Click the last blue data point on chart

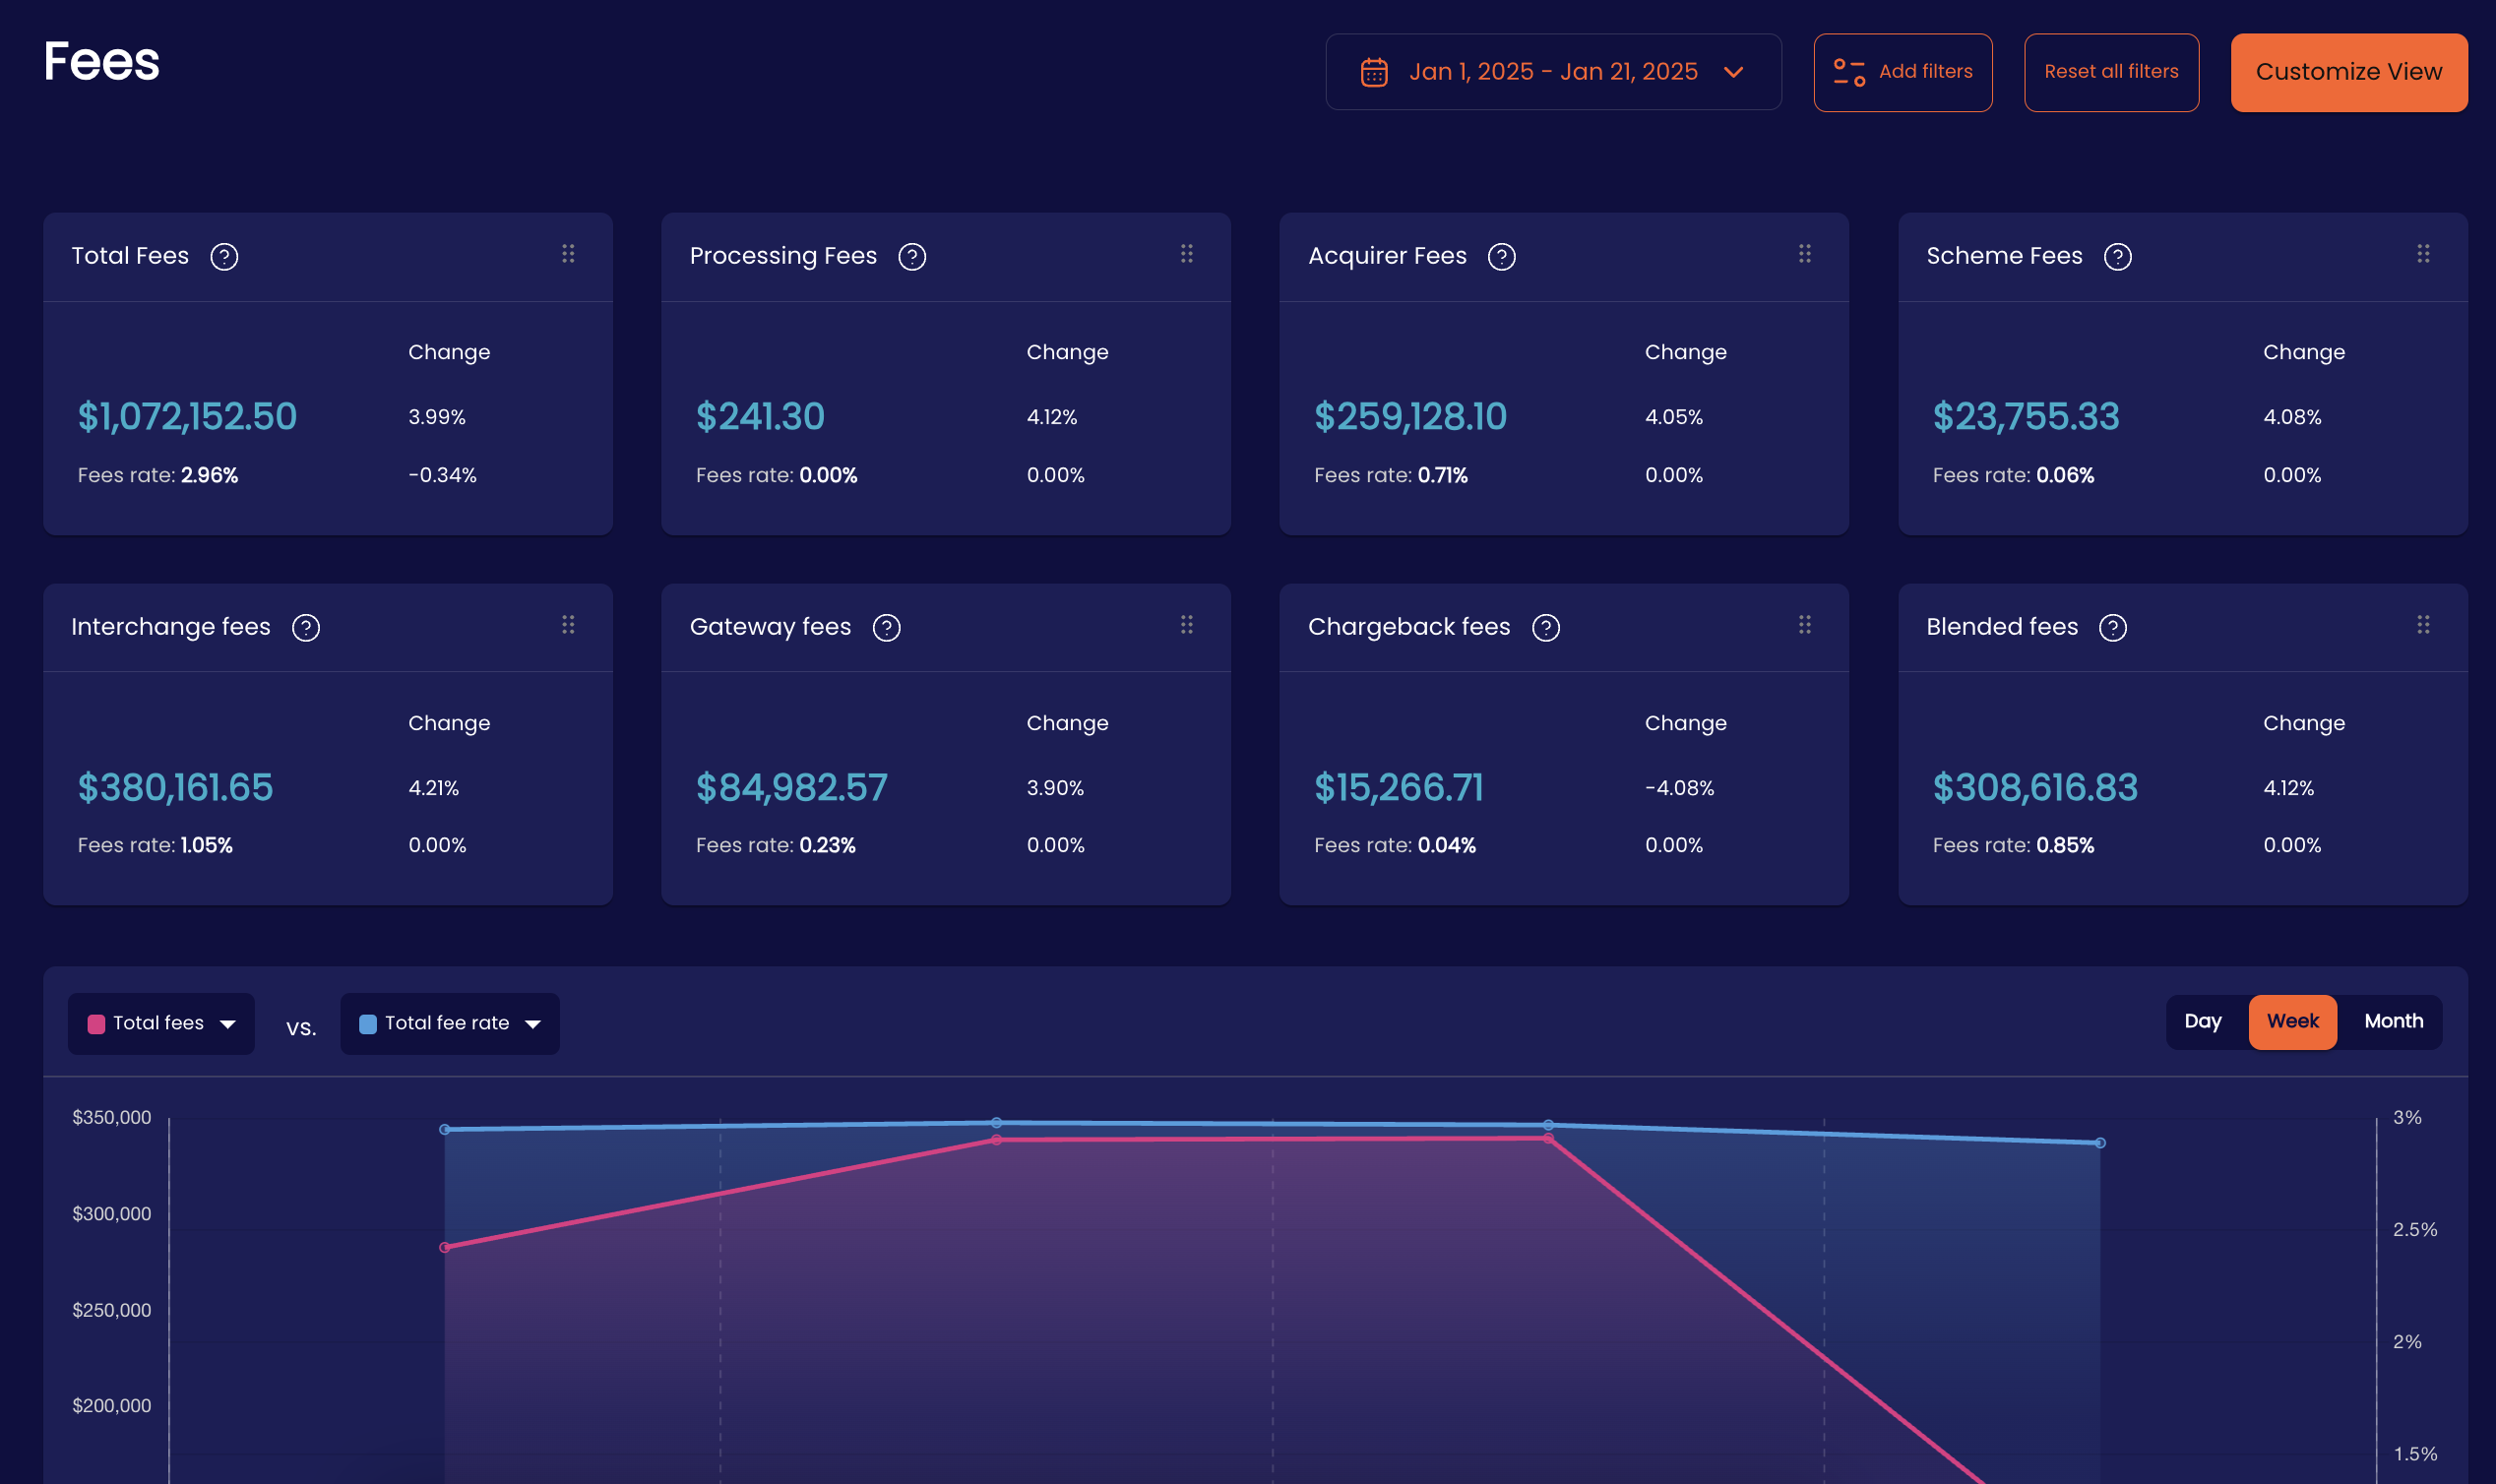[2100, 1142]
